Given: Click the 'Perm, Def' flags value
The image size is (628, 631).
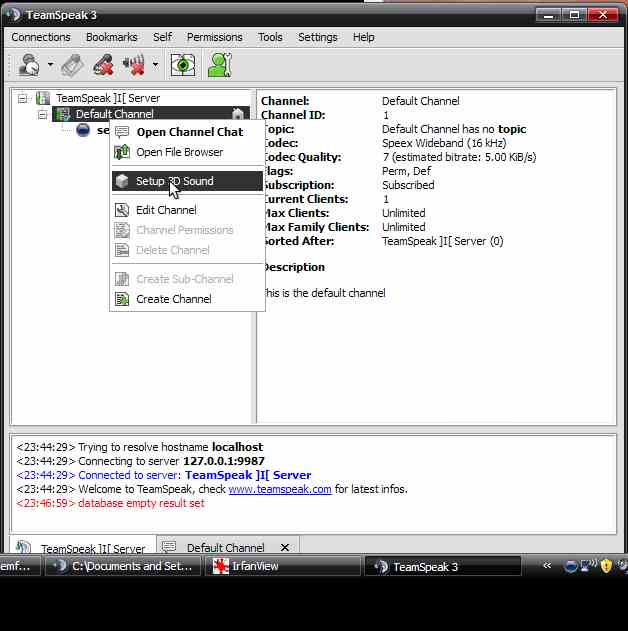Looking at the screenshot, I should [x=406, y=171].
